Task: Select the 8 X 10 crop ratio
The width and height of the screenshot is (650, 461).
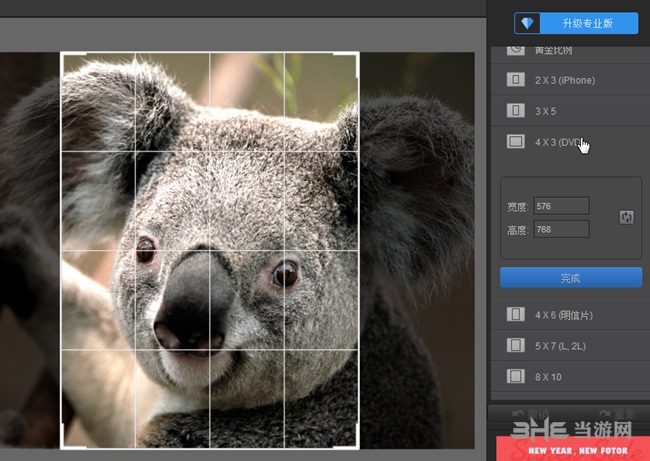Action: pyautogui.click(x=570, y=376)
